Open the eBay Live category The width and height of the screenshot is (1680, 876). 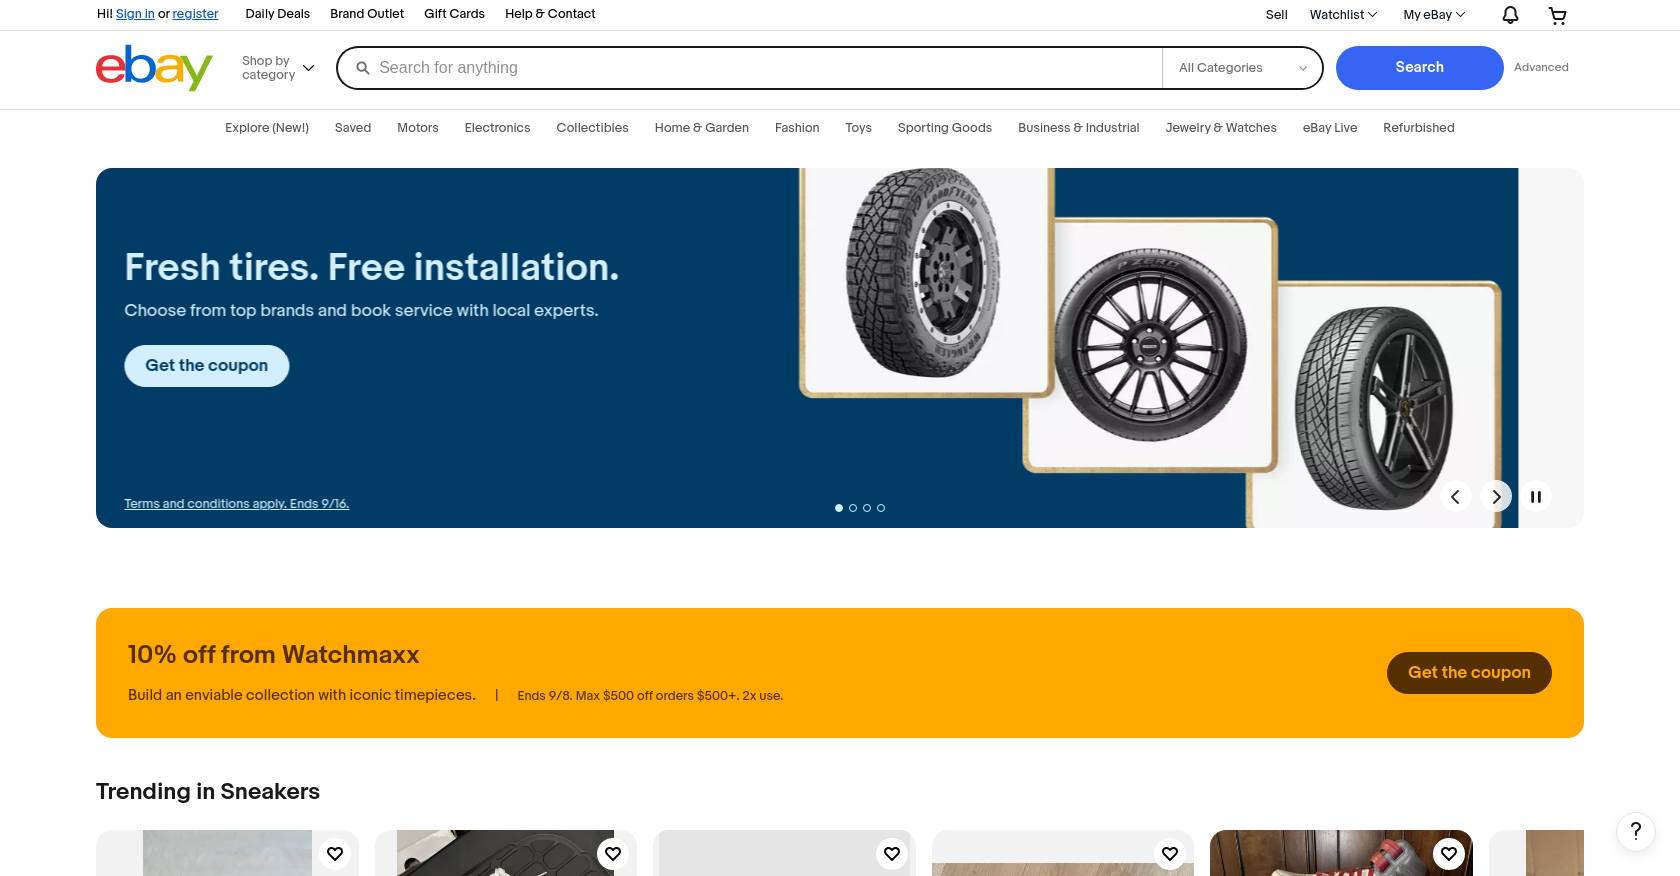click(x=1330, y=128)
